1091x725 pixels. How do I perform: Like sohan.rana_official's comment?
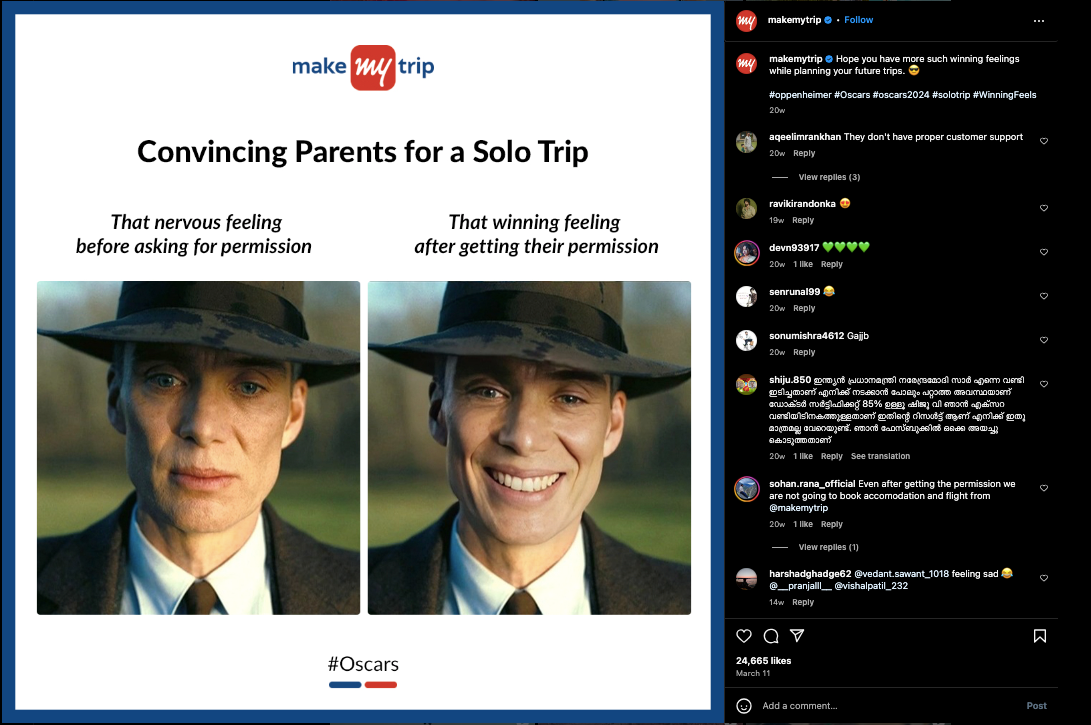(x=1044, y=488)
